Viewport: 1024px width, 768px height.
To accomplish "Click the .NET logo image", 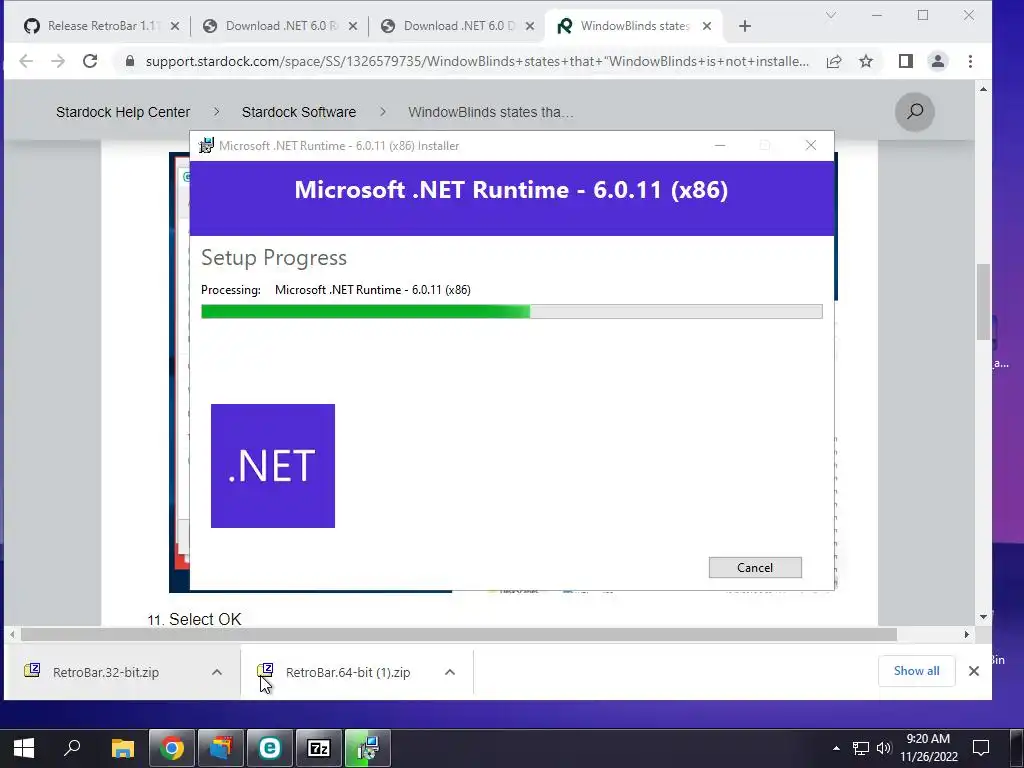I will (x=273, y=466).
